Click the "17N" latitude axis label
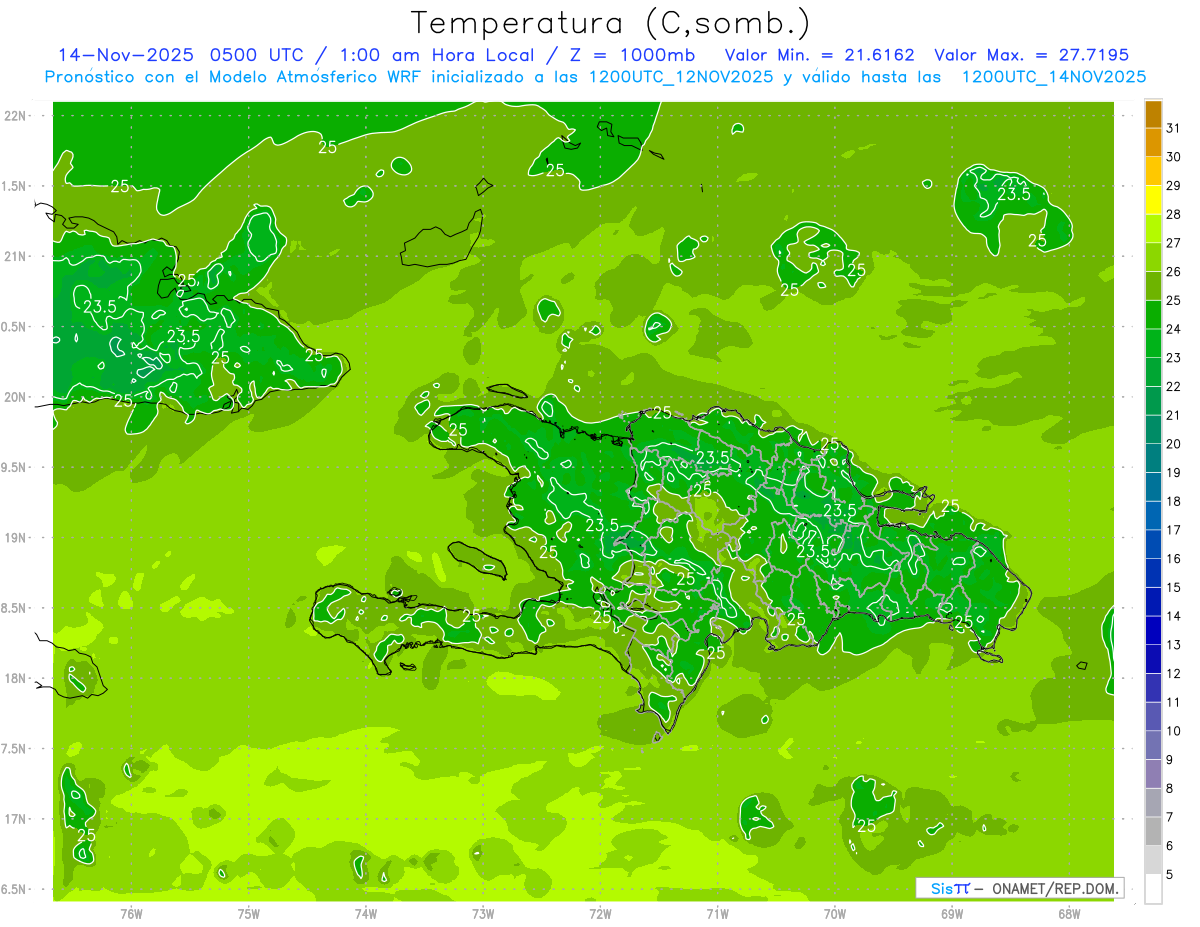Viewport: 1200px width, 927px height. [x=16, y=819]
